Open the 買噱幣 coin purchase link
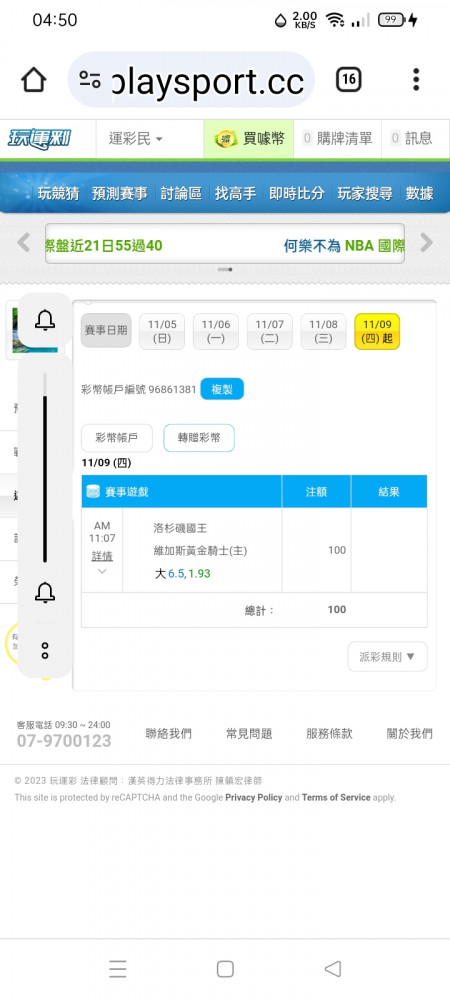This screenshot has width=450, height=1000. point(249,138)
